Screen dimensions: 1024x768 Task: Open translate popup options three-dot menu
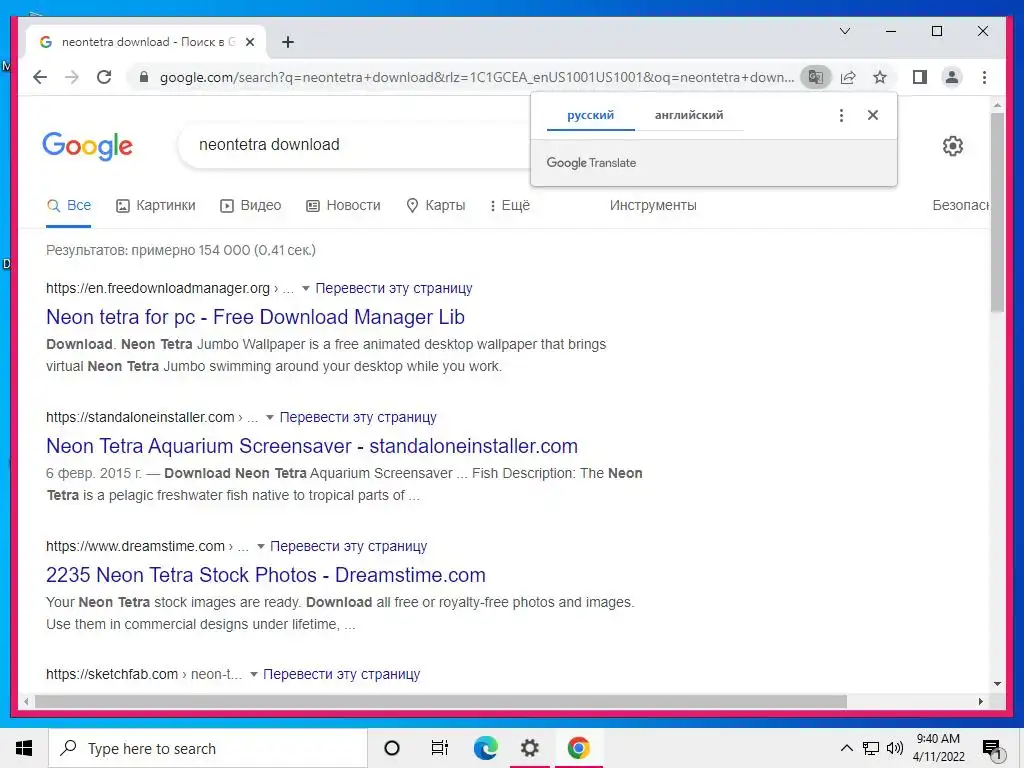841,115
